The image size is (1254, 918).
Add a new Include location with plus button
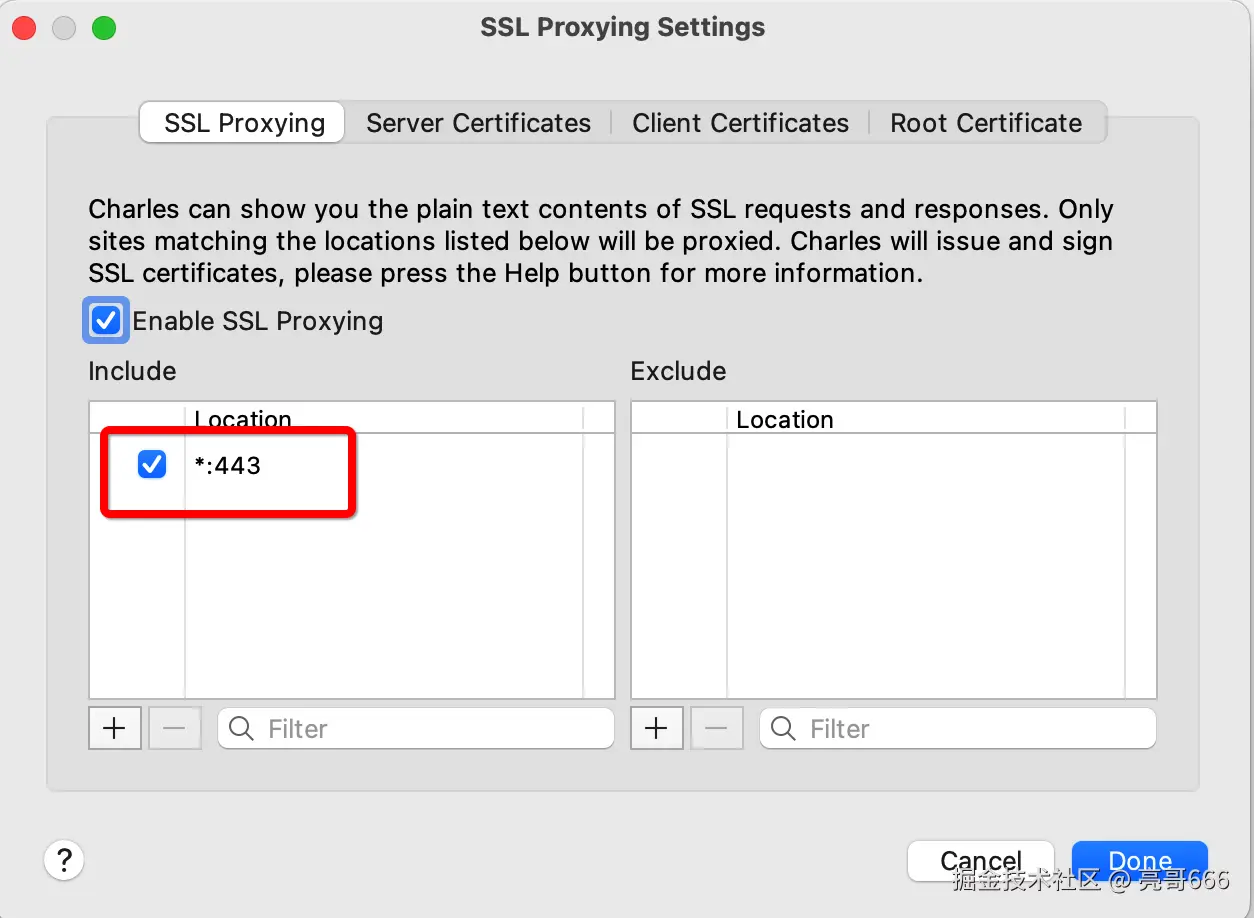[x=115, y=728]
